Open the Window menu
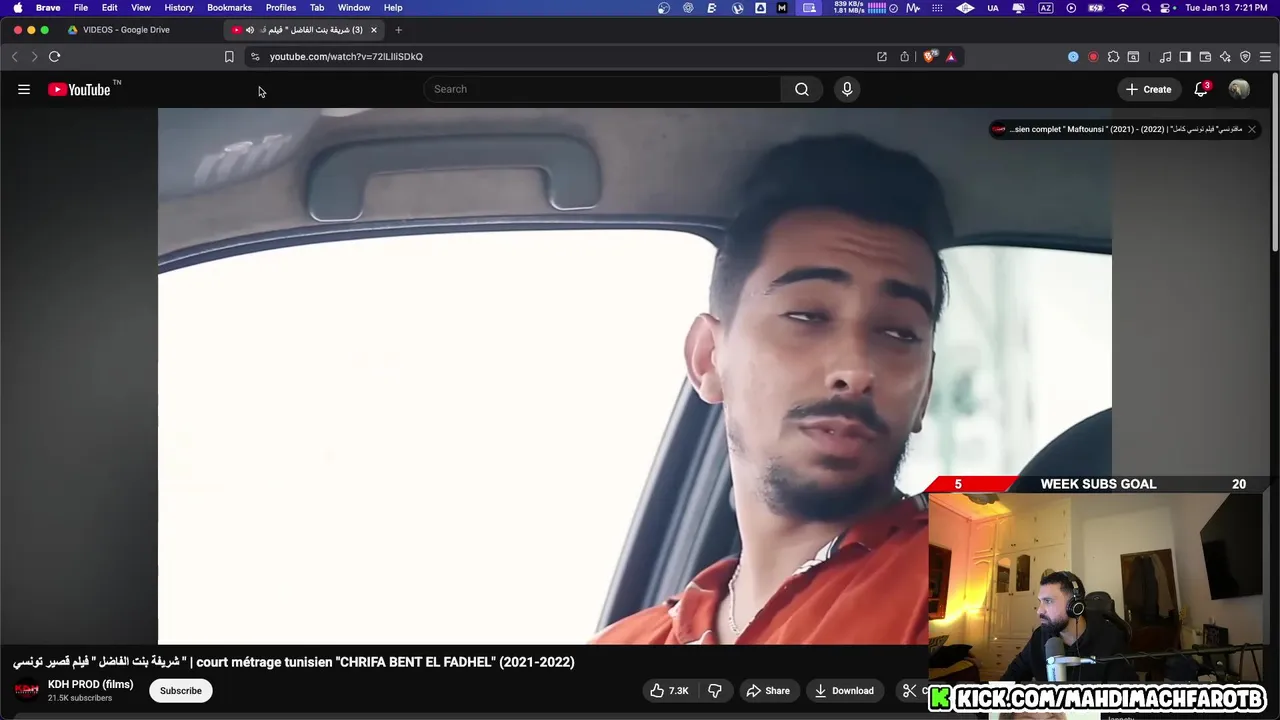 [x=354, y=8]
